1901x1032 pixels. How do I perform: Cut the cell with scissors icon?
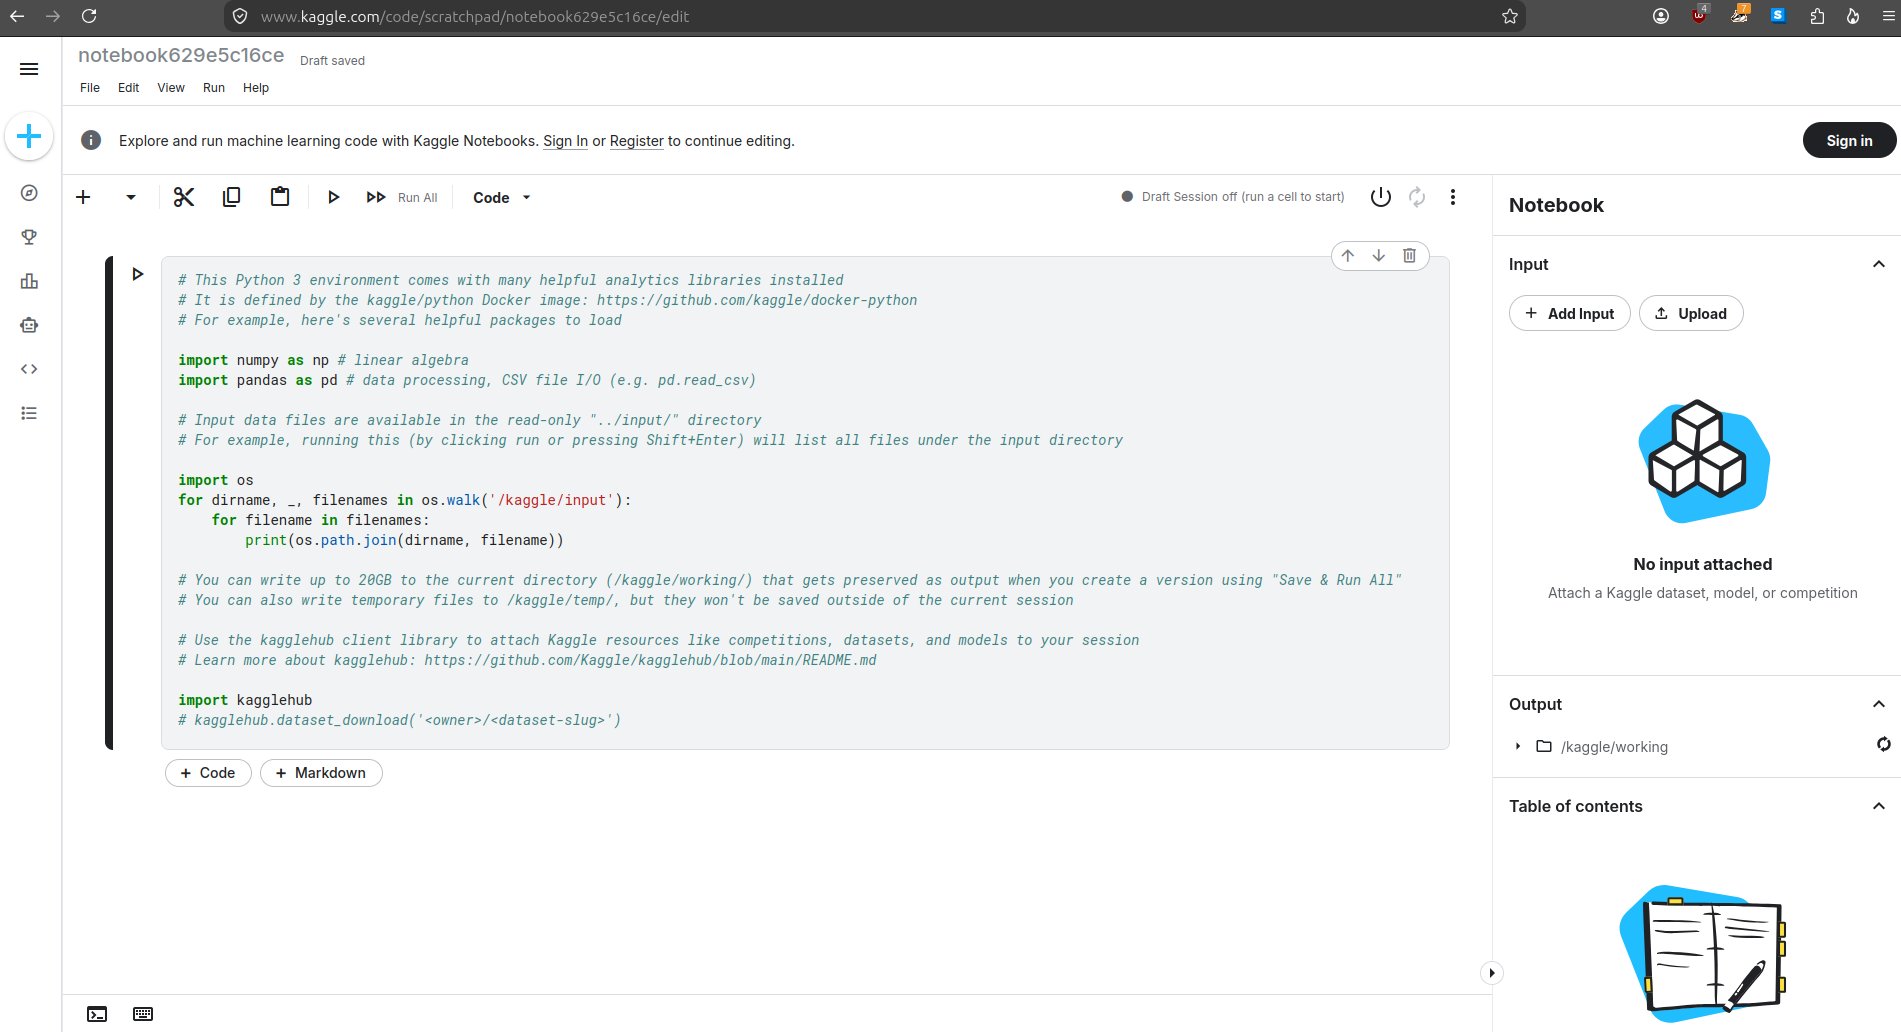pyautogui.click(x=184, y=197)
